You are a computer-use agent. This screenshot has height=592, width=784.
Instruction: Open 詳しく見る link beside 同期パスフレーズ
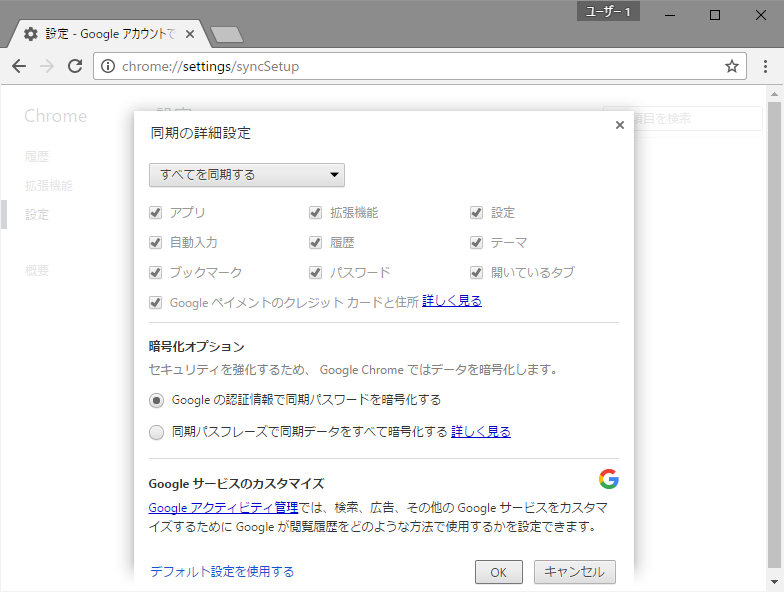[x=481, y=432]
